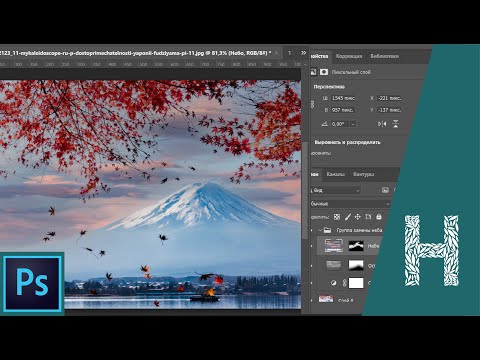
Task: Select the white-to-black gradient mask thumbnail
Action: [x=356, y=265]
